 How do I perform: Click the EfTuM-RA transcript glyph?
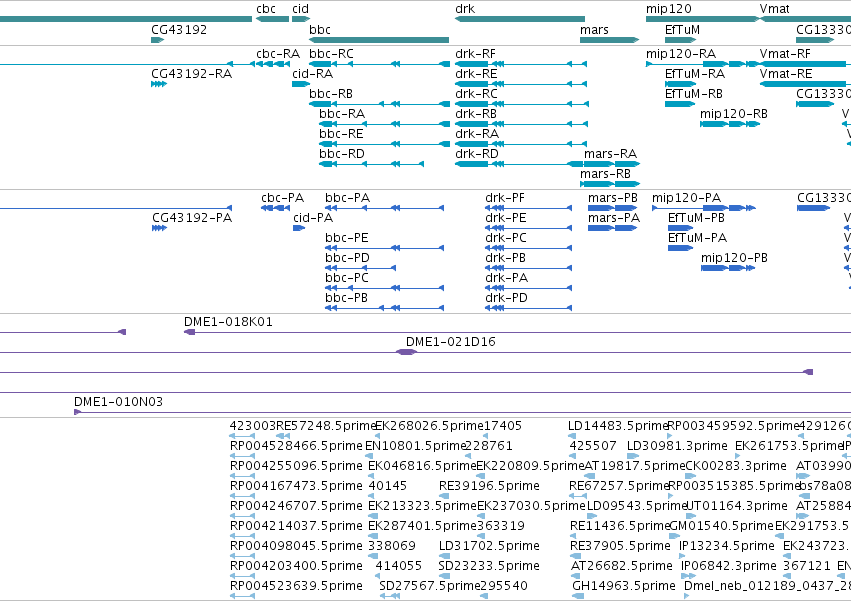click(x=680, y=84)
